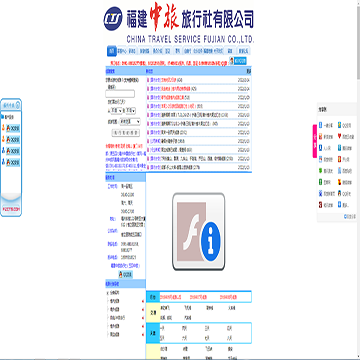This screenshot has width=360, height=360.
Task: Click the Baidu Tieba share icon
Action: (x=340, y=171)
